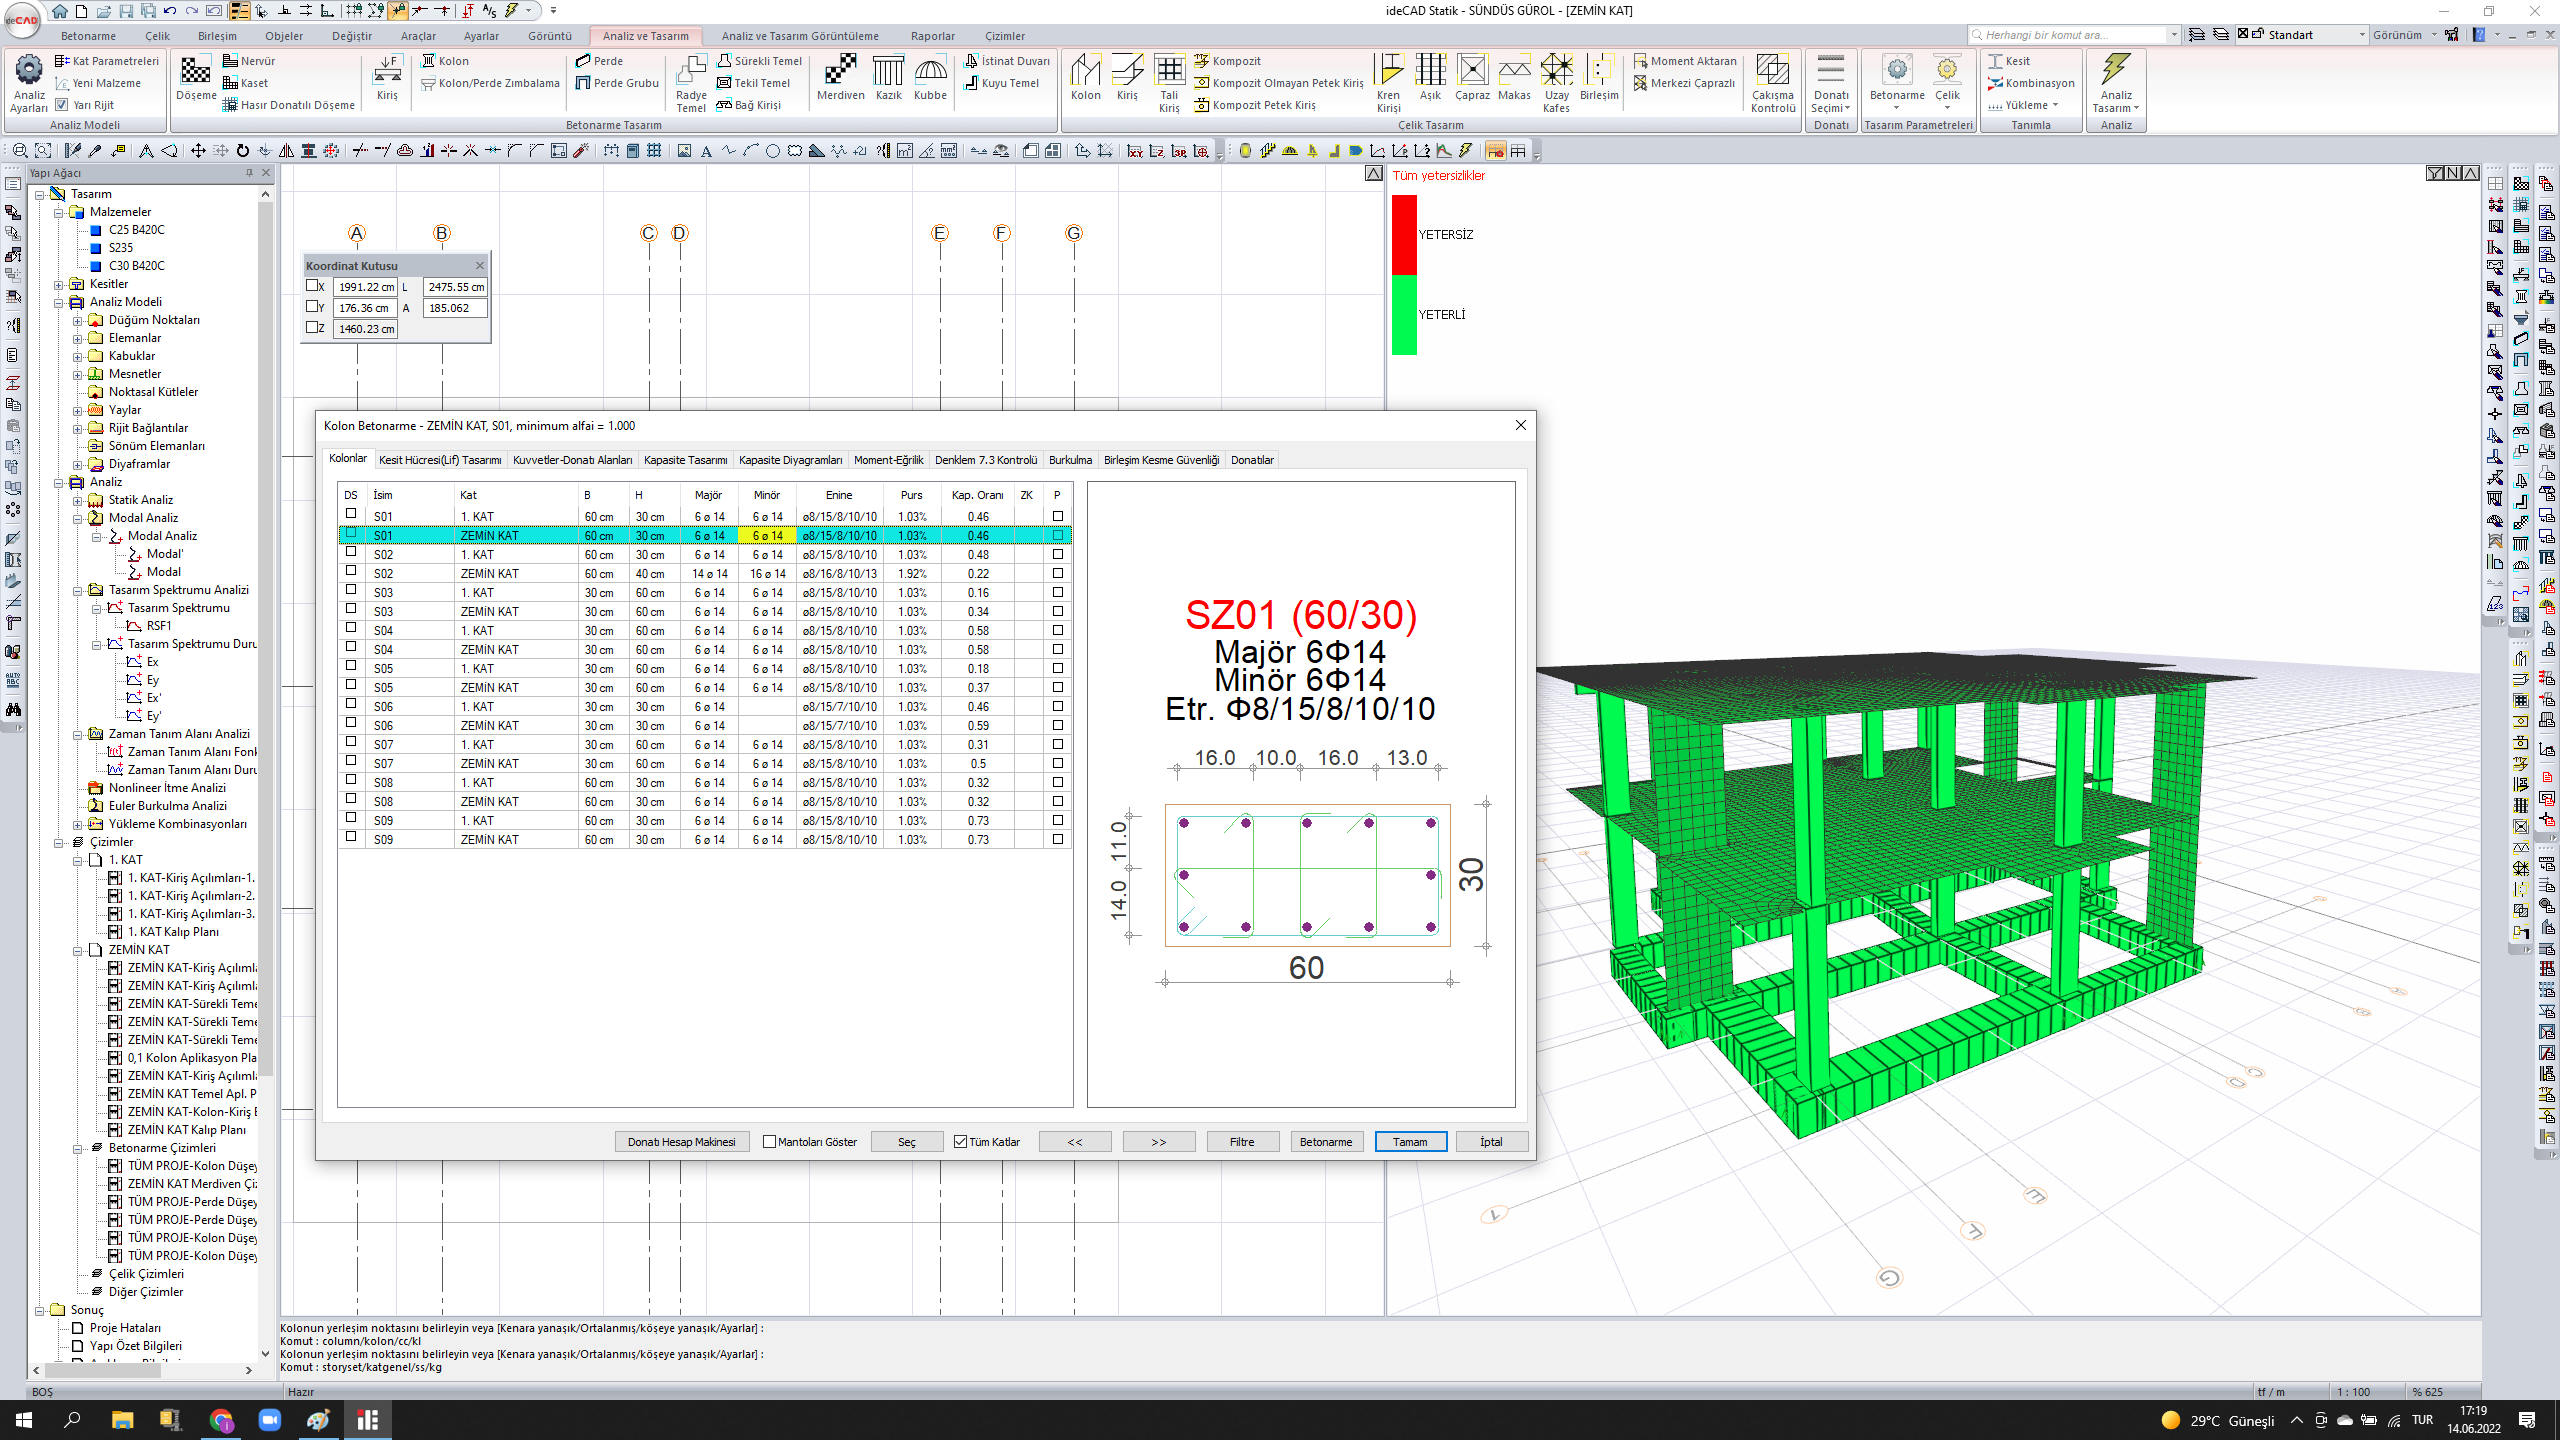Check DS box for S02 ZEMİN KAT row
The image size is (2560, 1440).
point(351,572)
